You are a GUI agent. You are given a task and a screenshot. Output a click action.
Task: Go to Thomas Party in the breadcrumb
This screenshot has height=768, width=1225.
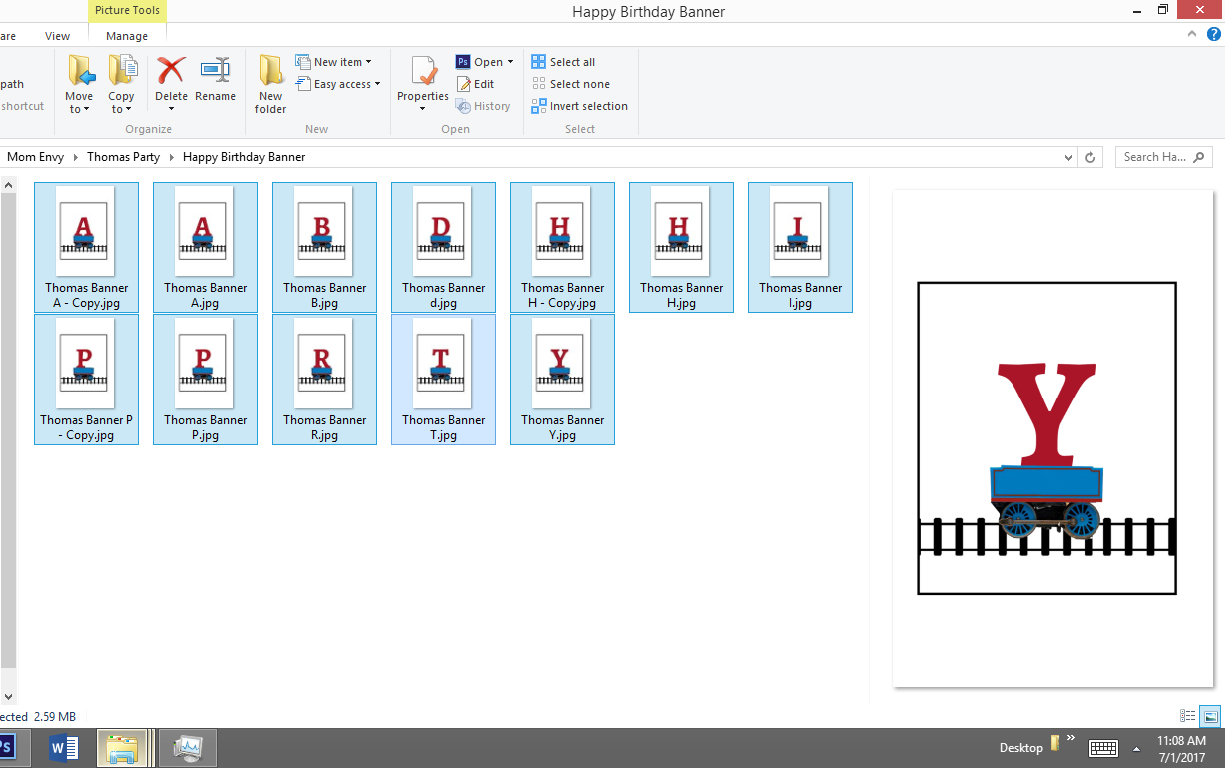(123, 157)
